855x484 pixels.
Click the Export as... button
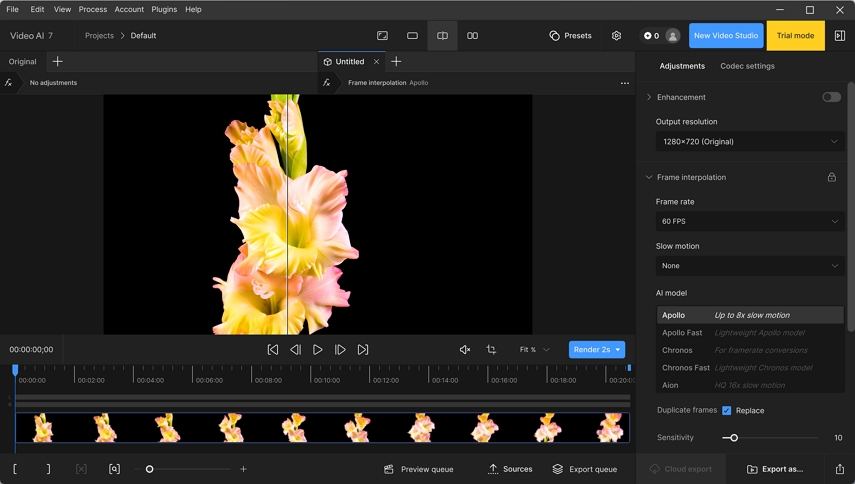click(774, 469)
